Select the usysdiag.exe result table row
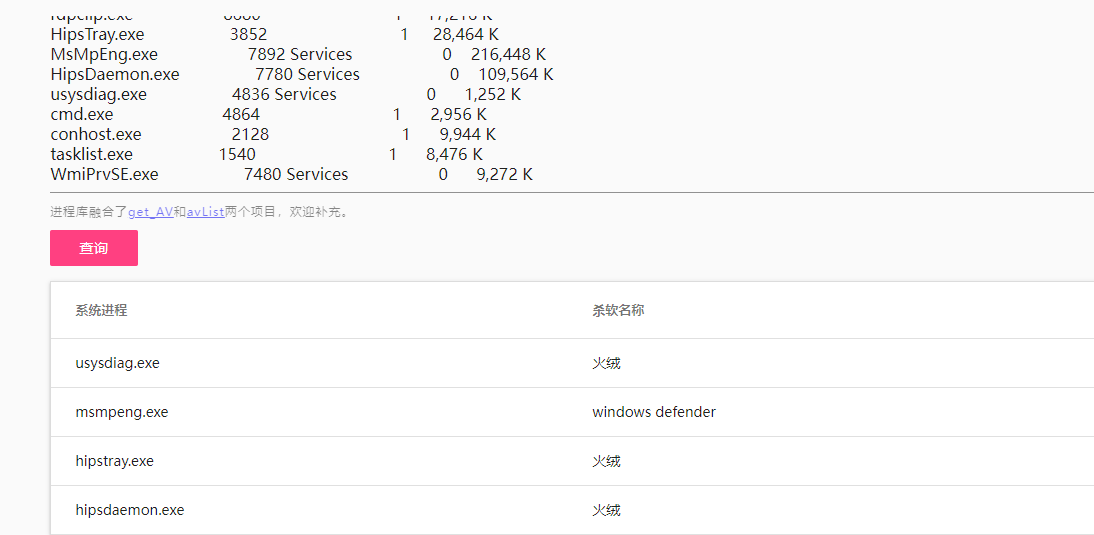 point(572,363)
